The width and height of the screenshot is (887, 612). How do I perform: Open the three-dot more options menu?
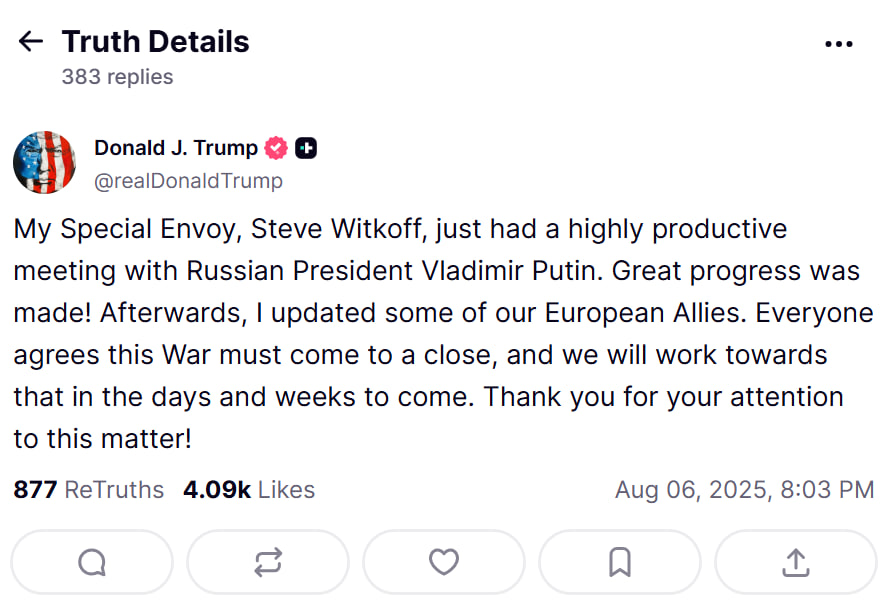click(838, 44)
